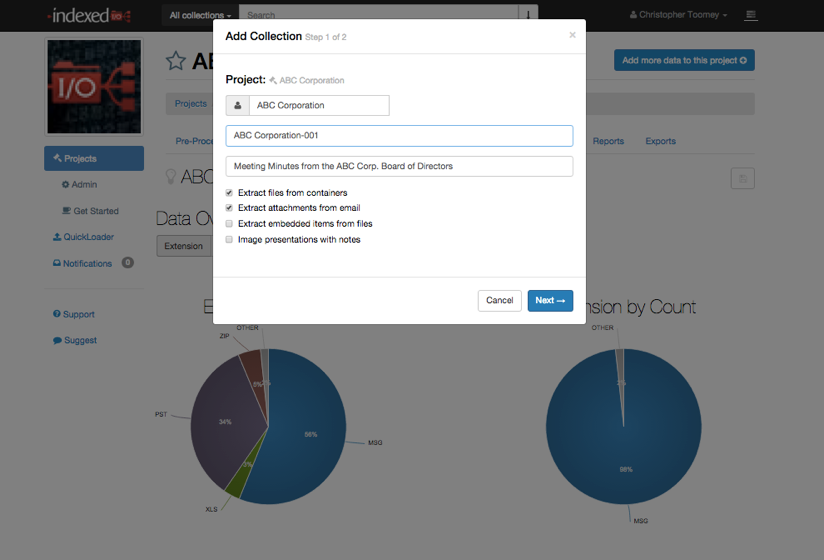This screenshot has height=560, width=824.
Task: Switch to the Pre-Processing tab
Action: click(194, 141)
